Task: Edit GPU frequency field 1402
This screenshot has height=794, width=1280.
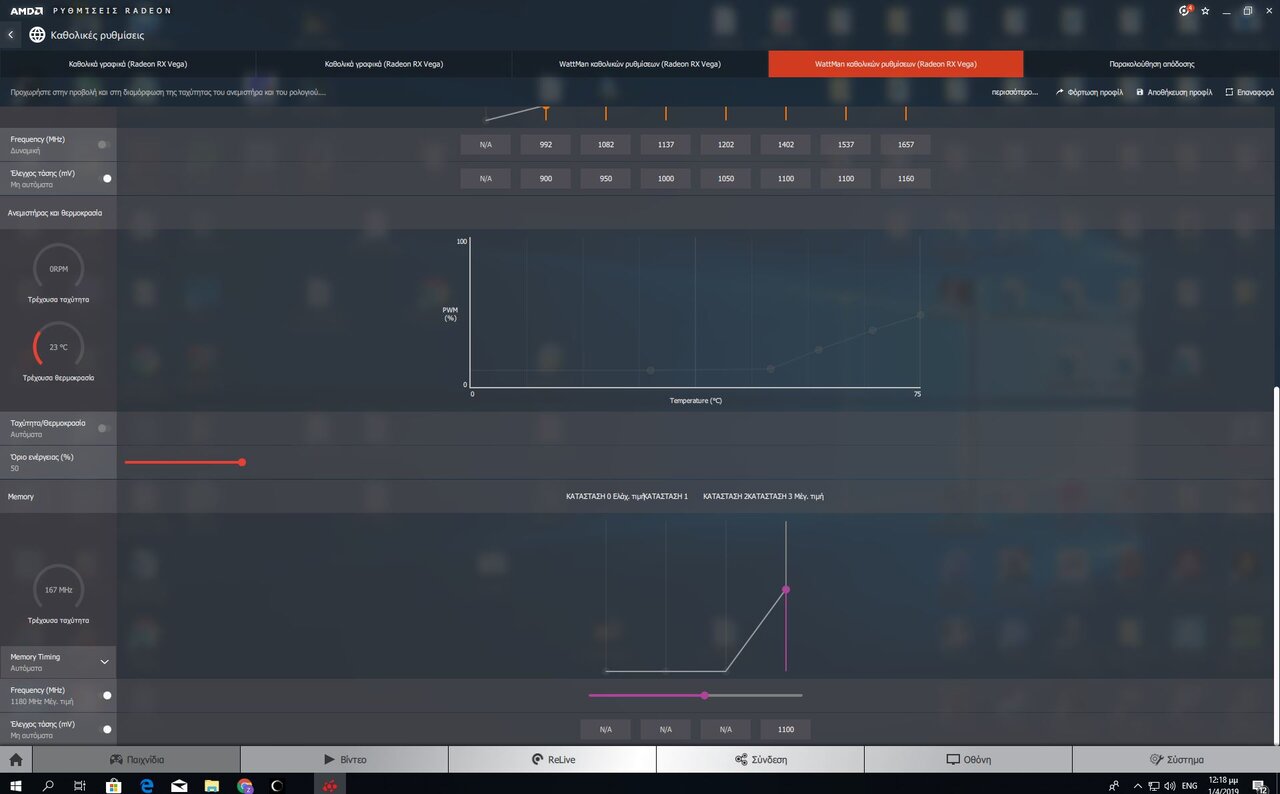Action: [785, 145]
